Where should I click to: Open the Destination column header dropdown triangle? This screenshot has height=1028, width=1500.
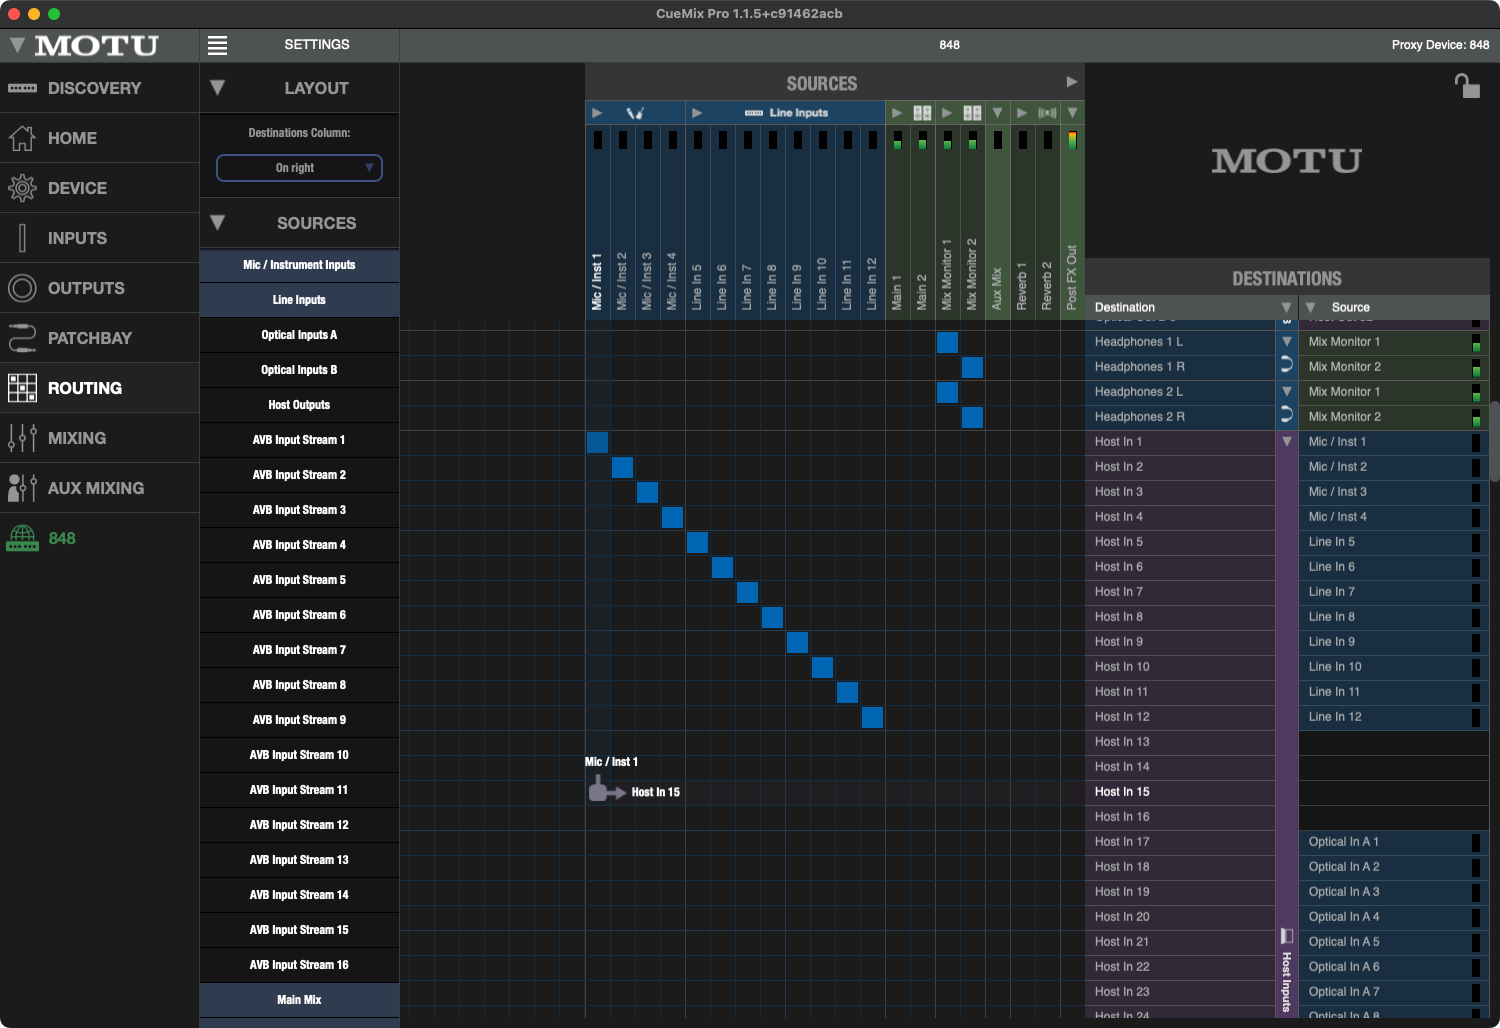(1287, 307)
